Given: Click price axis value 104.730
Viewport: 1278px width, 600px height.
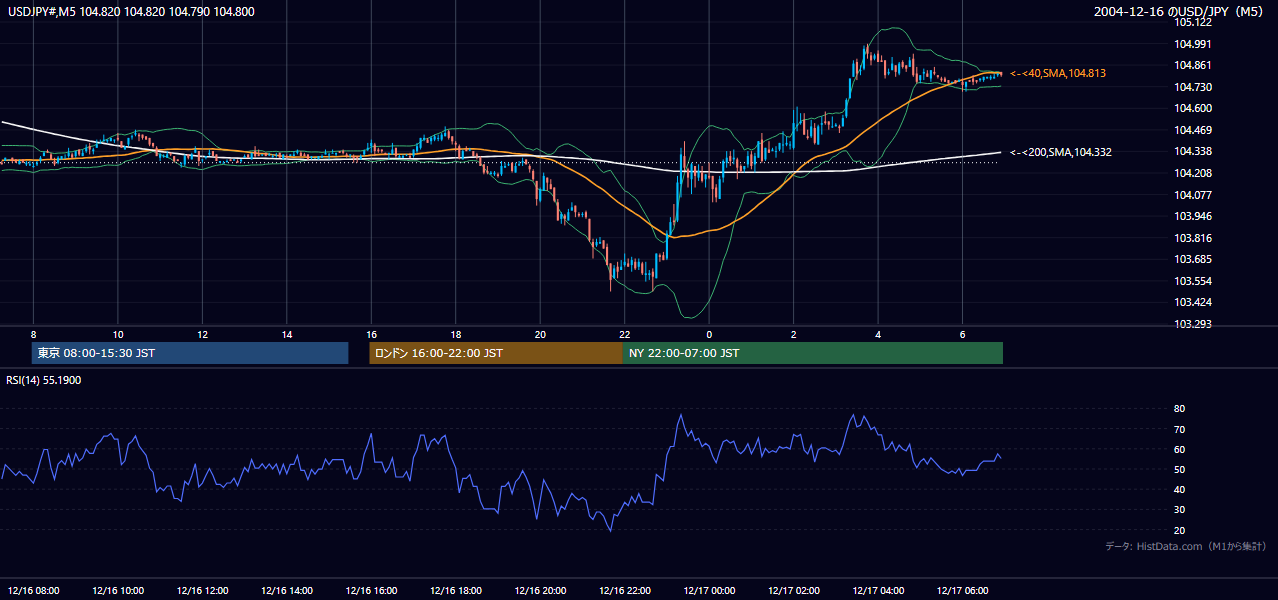Looking at the screenshot, I should [1193, 87].
